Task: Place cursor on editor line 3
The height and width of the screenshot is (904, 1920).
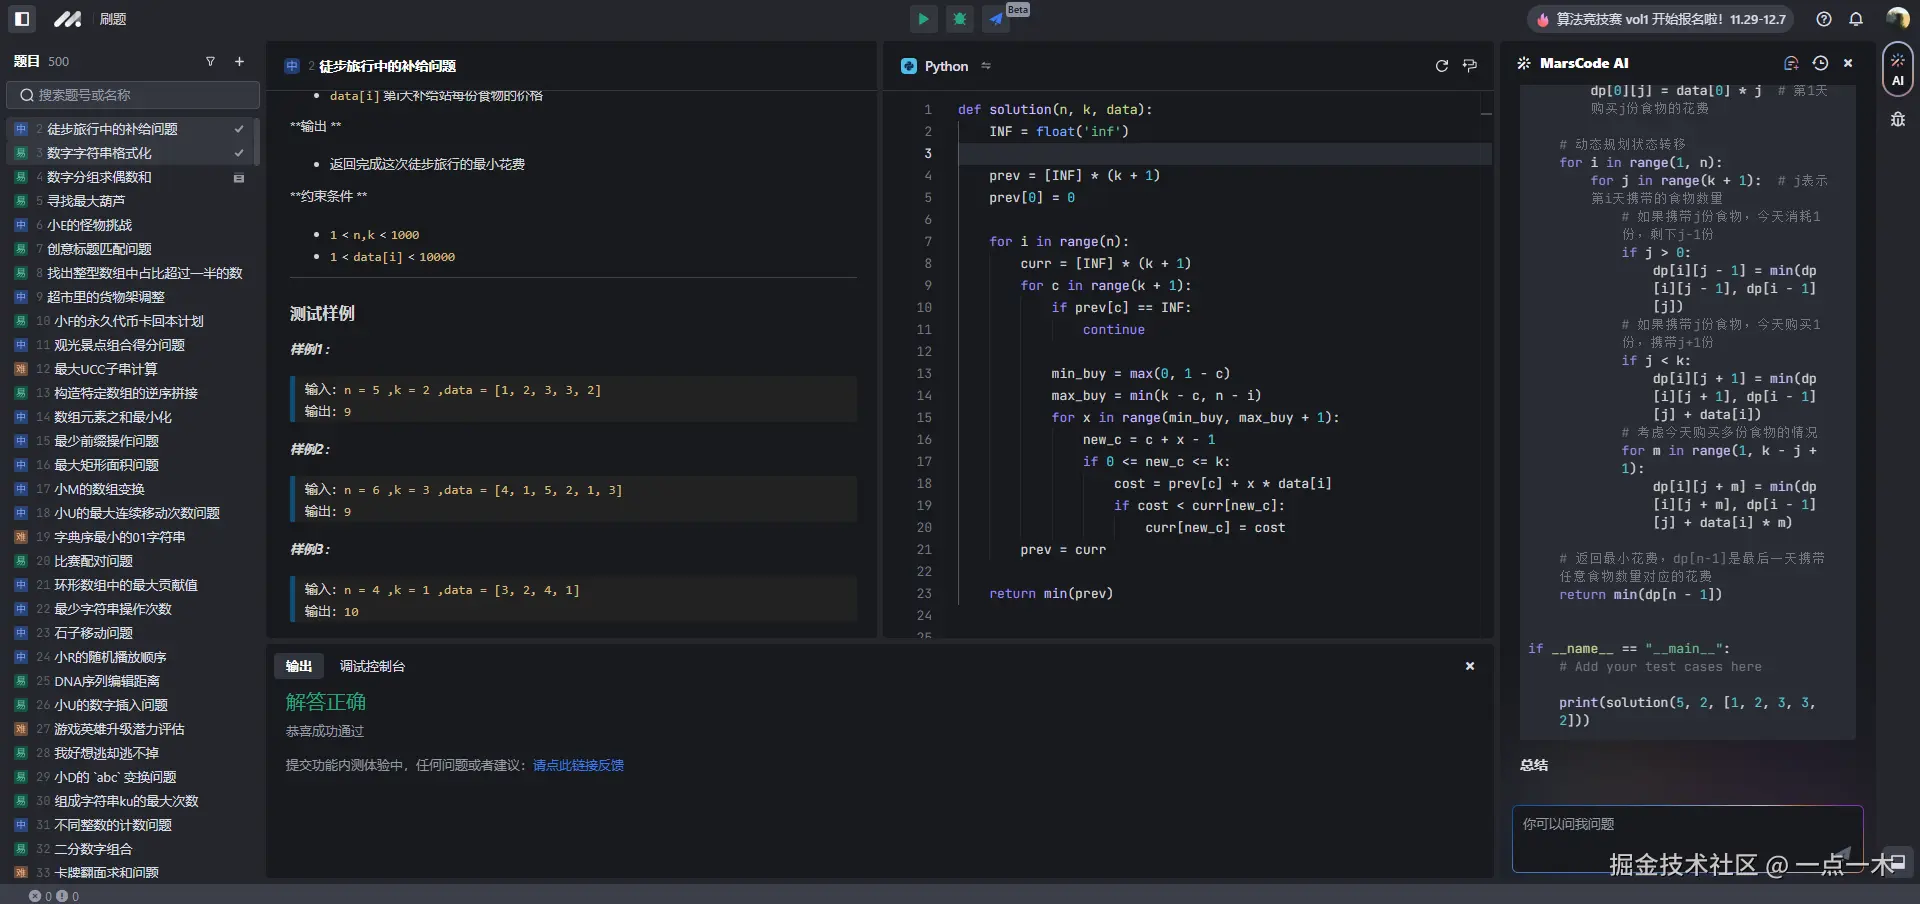Action: pos(1224,153)
